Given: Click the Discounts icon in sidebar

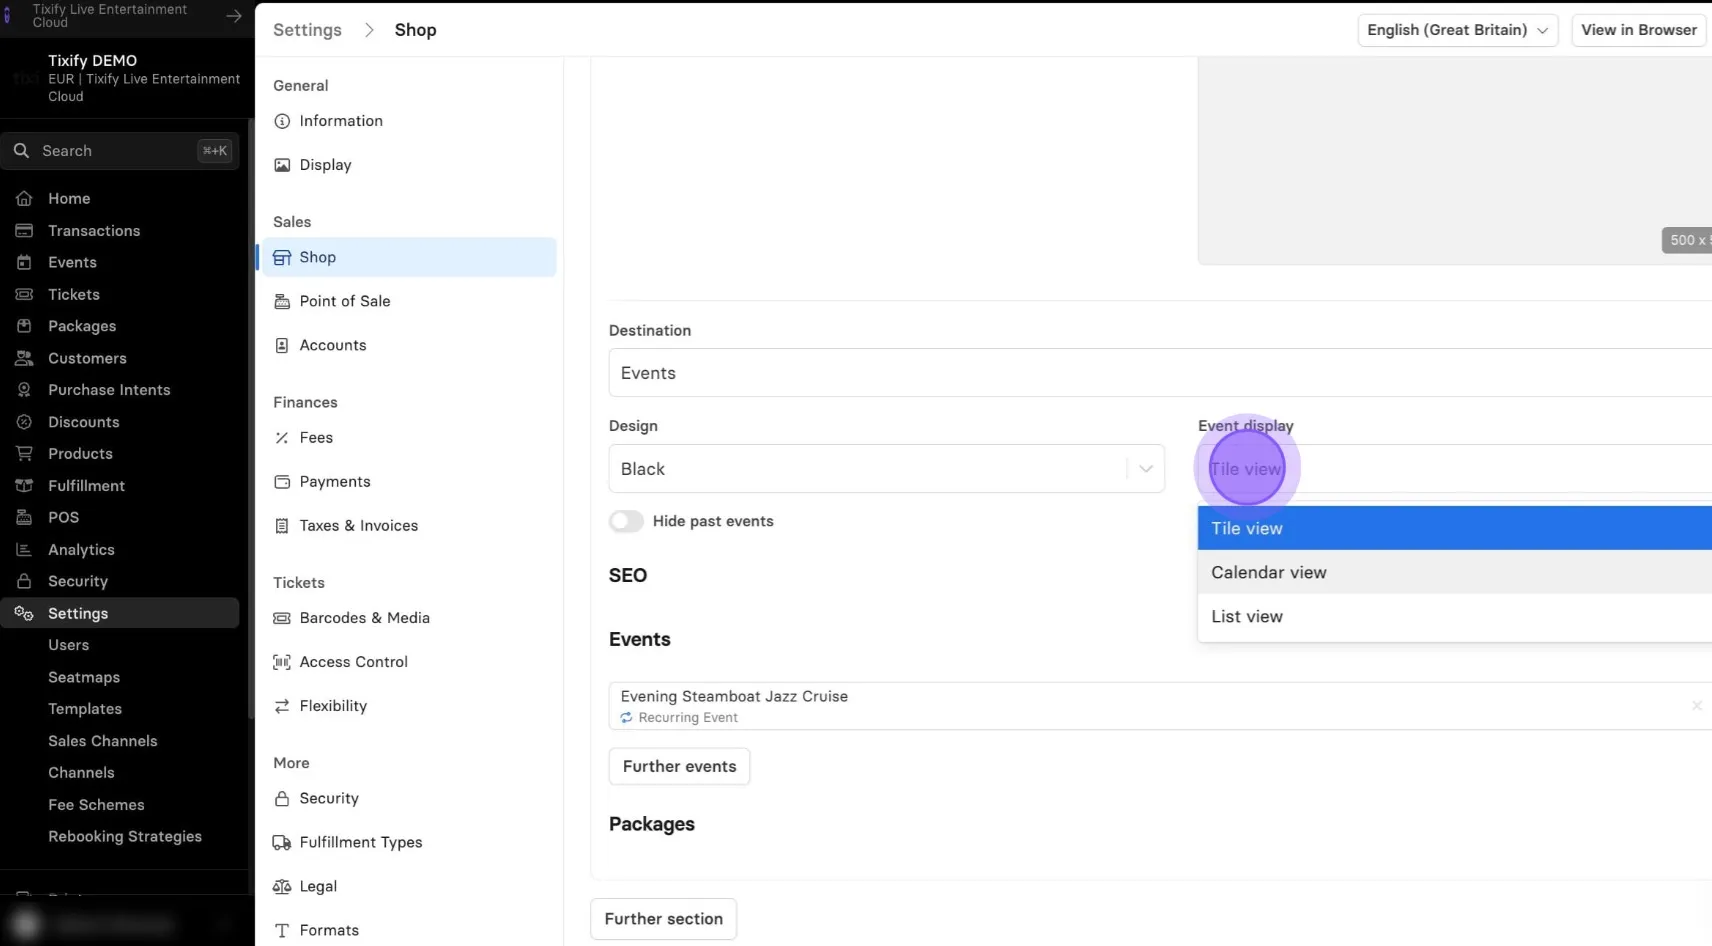Looking at the screenshot, I should pyautogui.click(x=24, y=422).
